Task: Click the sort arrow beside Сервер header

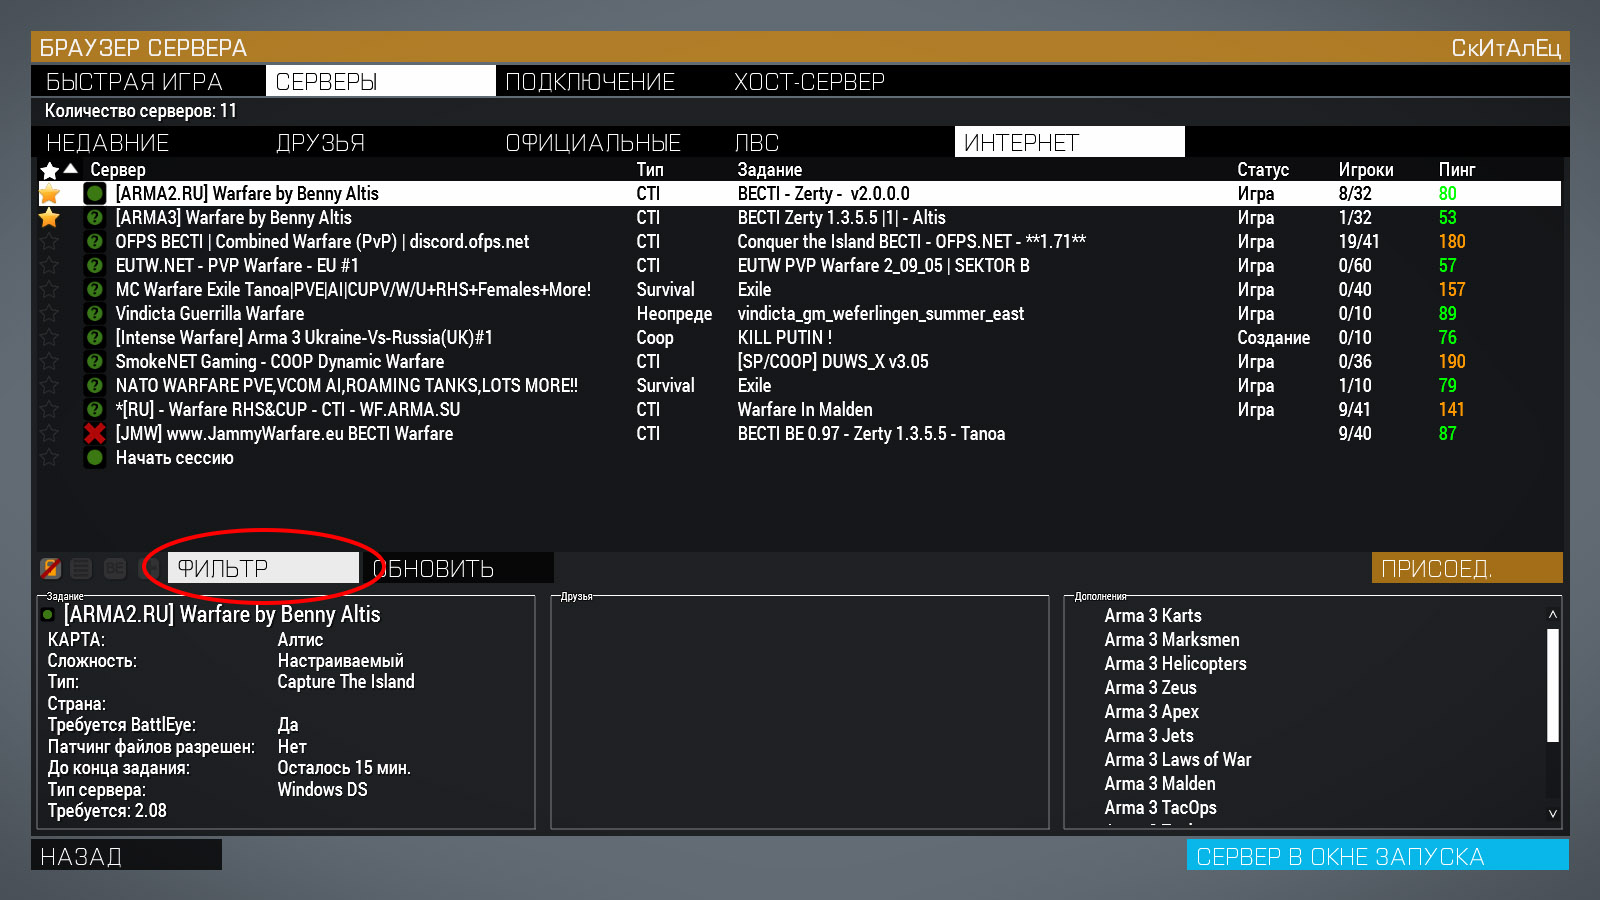Action: [71, 169]
